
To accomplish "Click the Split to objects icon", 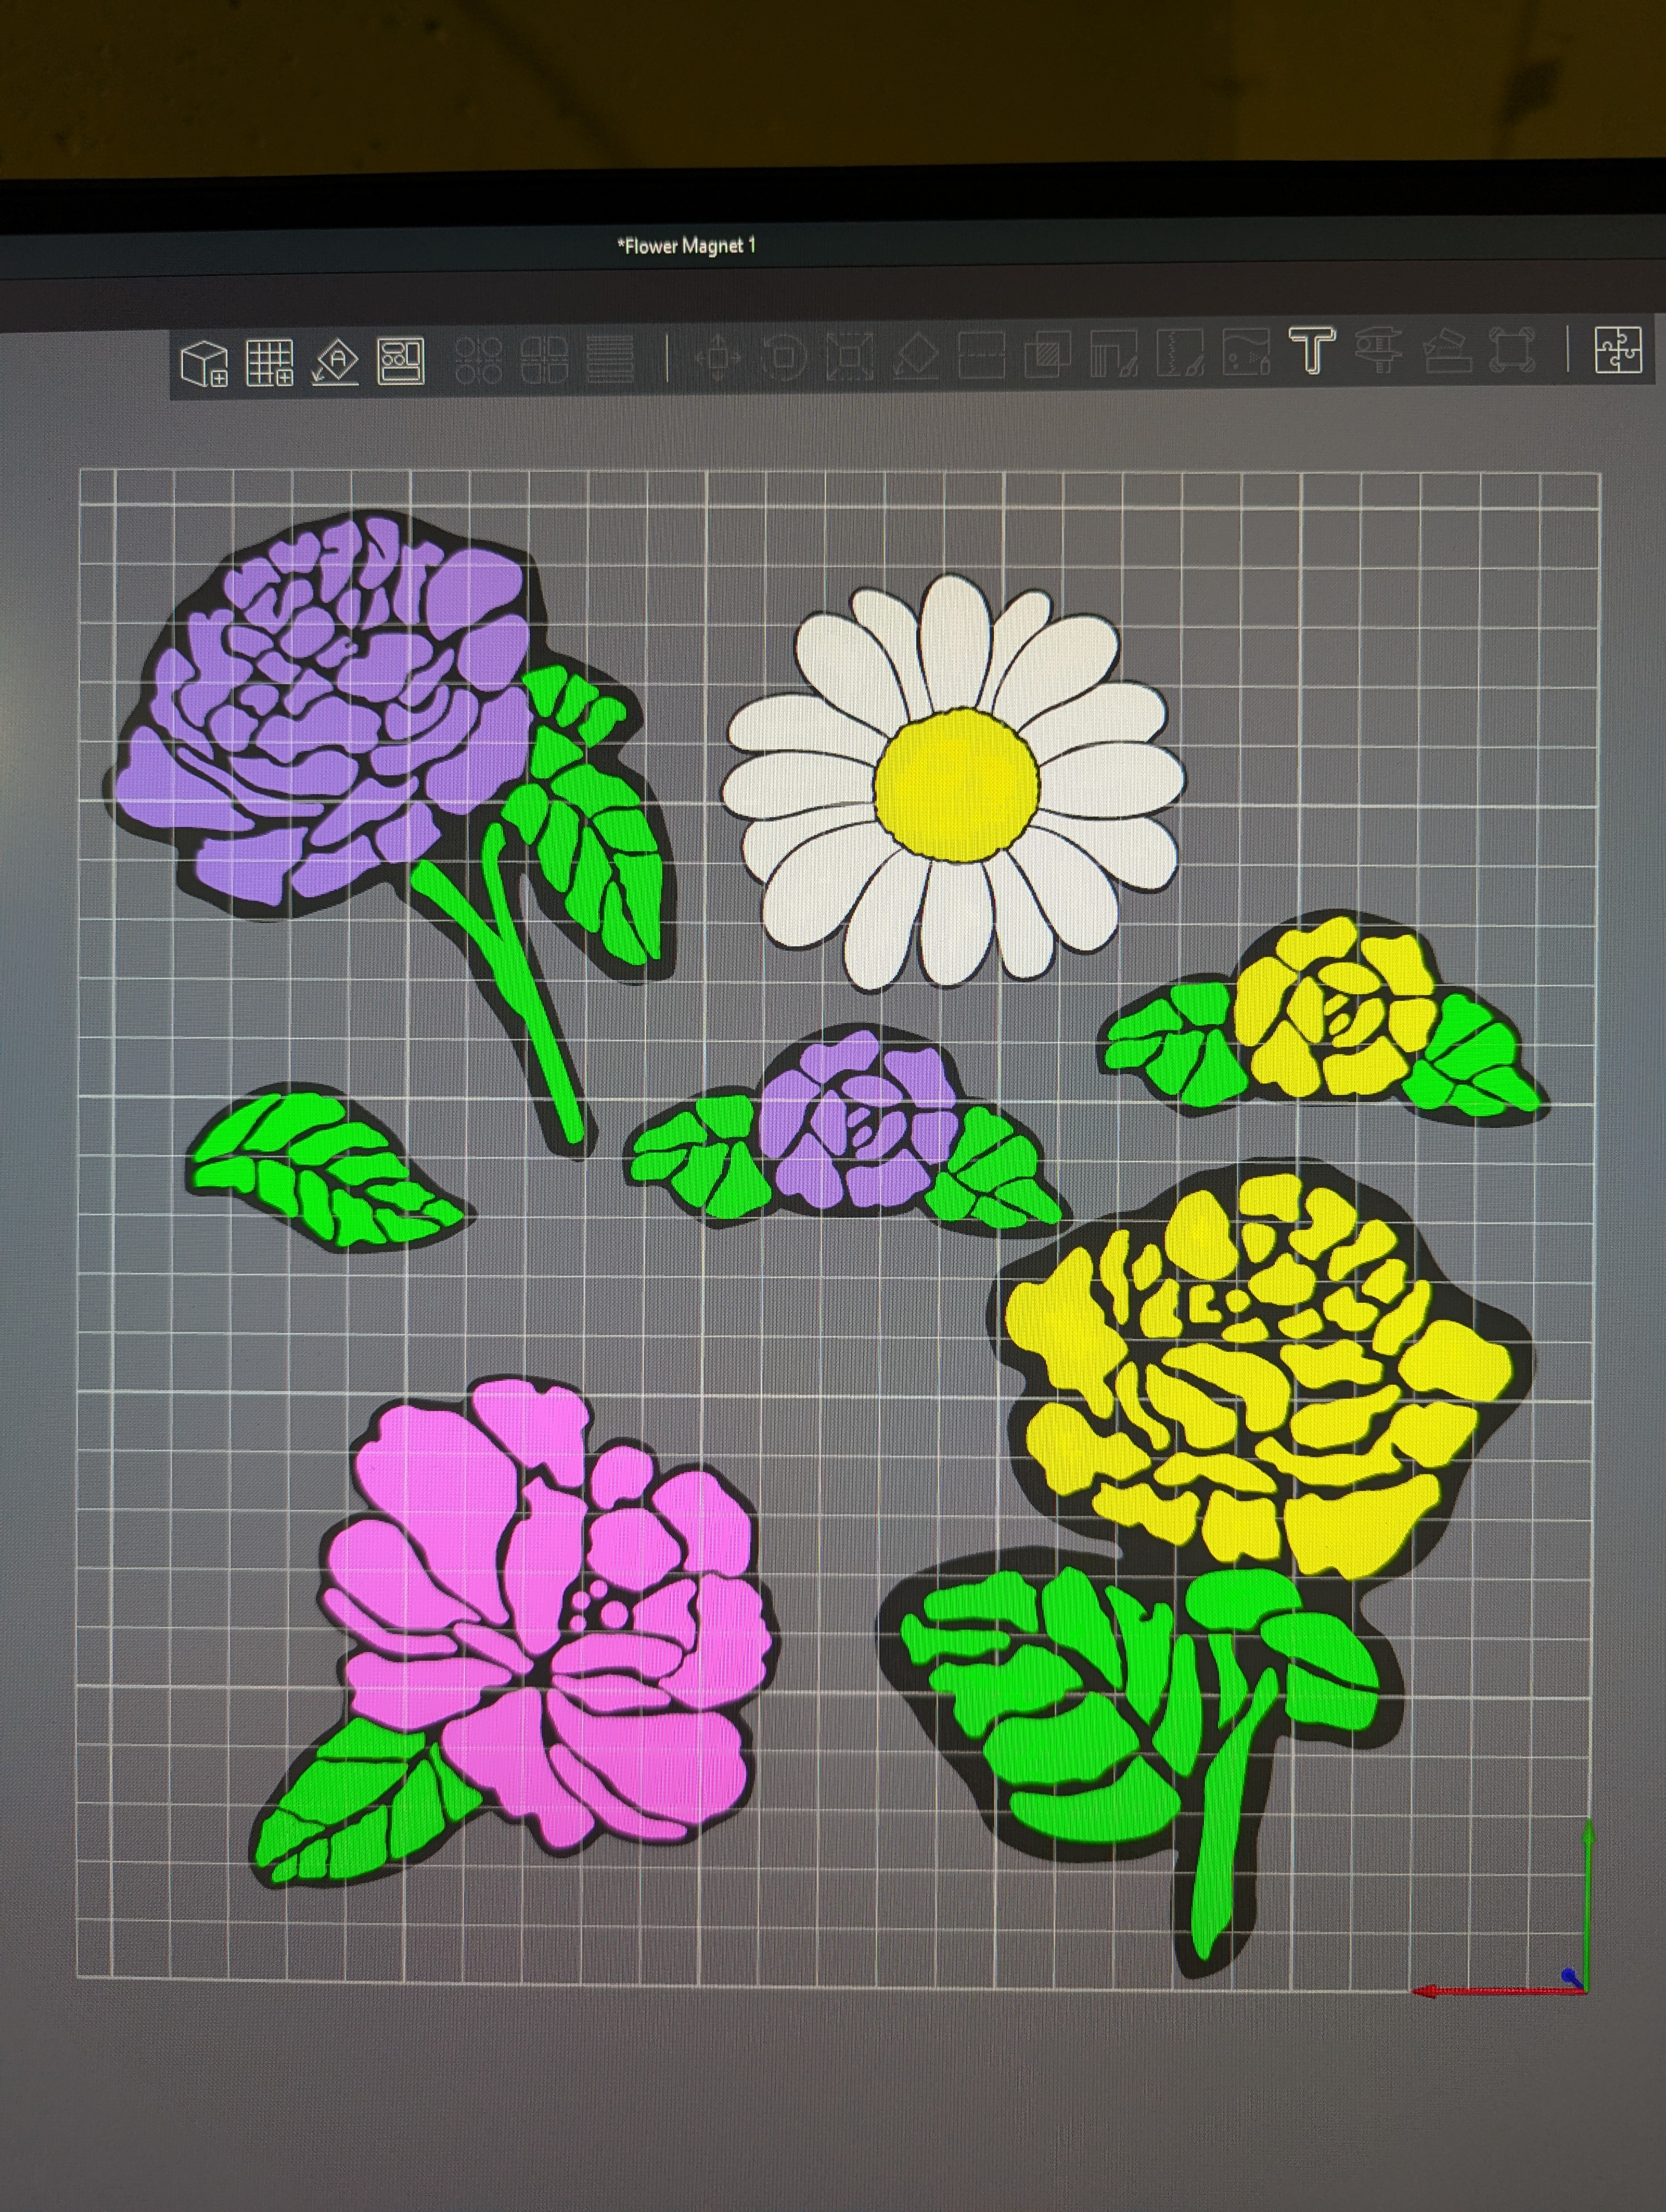I will tap(478, 360).
